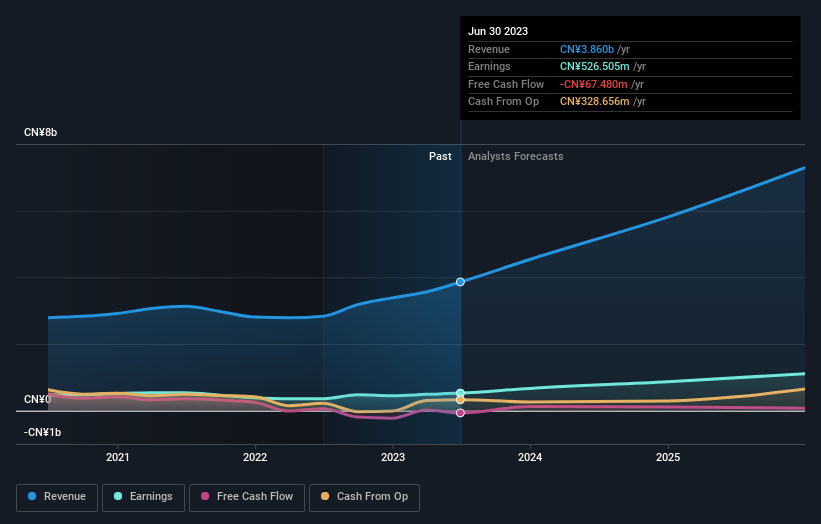This screenshot has width=821, height=524.
Task: Toggle the Earnings legend series
Action: pos(143,497)
